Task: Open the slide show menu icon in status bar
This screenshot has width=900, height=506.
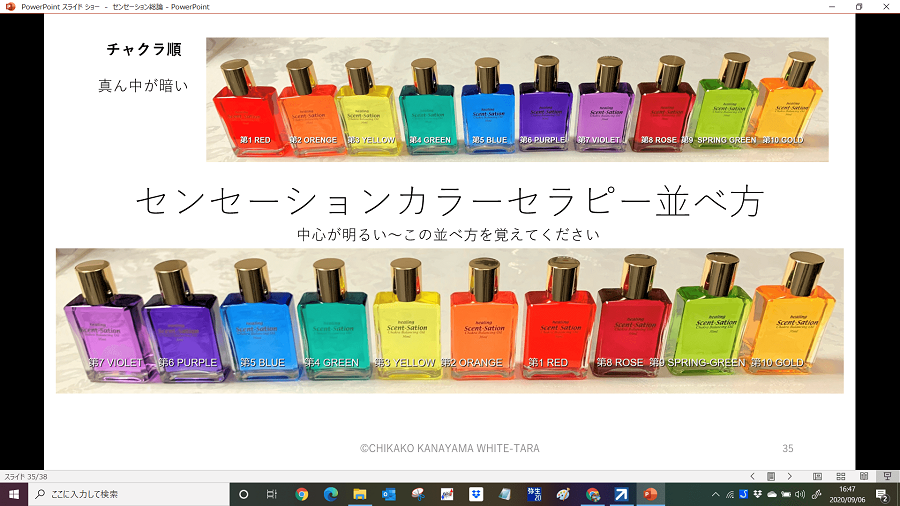Action: click(x=771, y=476)
